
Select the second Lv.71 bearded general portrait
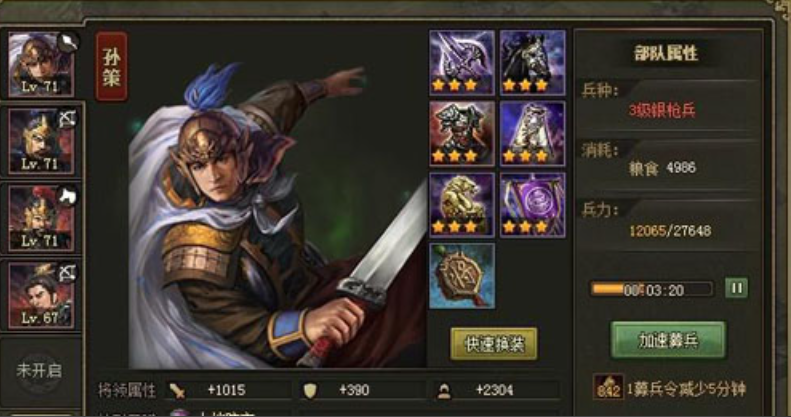coord(41,141)
